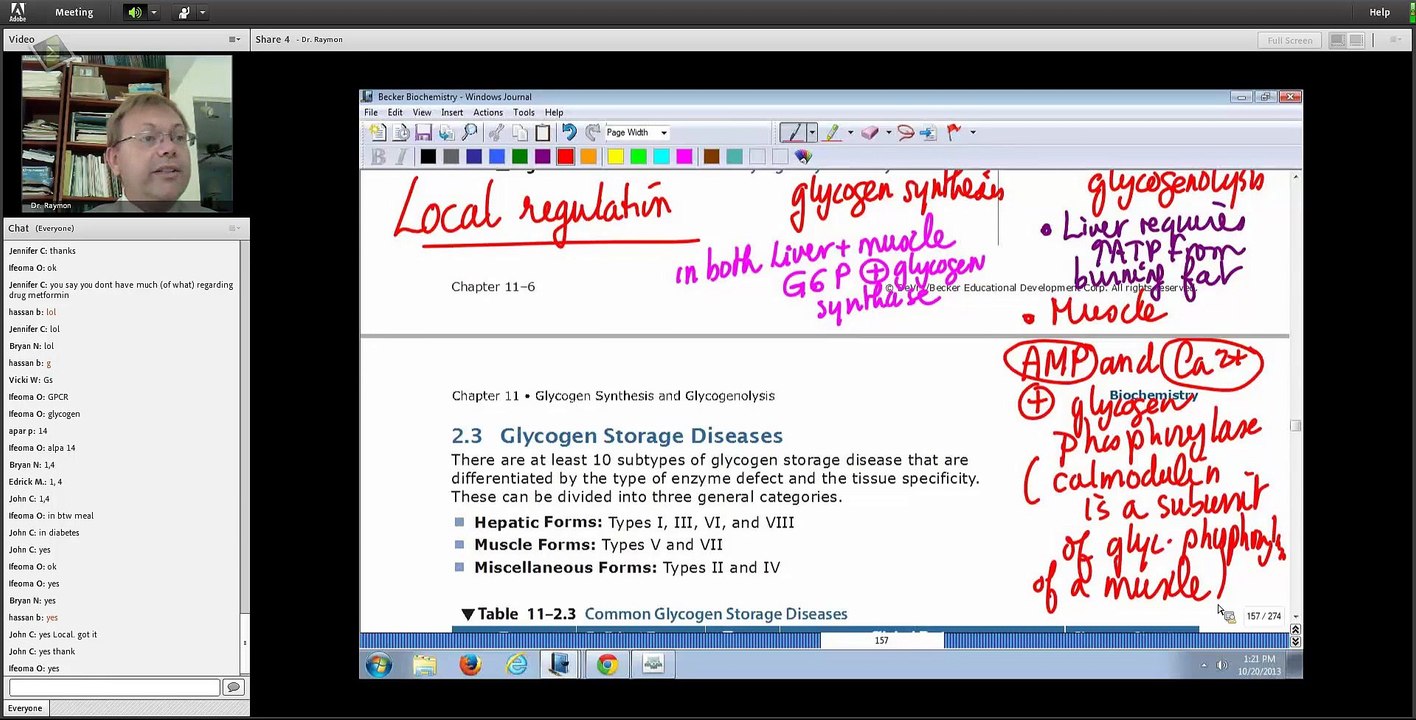Screen dimensions: 1416x720
Task: Select the Pen tool in Journal toolbar
Action: point(792,132)
